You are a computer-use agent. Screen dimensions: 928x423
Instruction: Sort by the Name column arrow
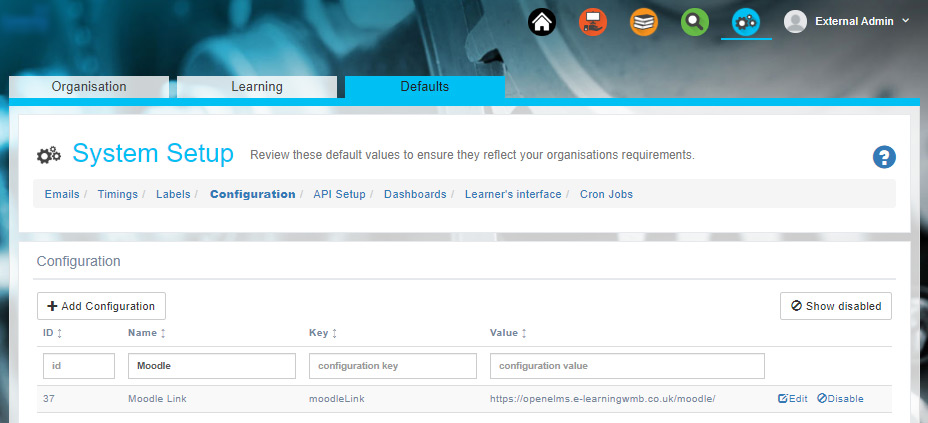163,333
